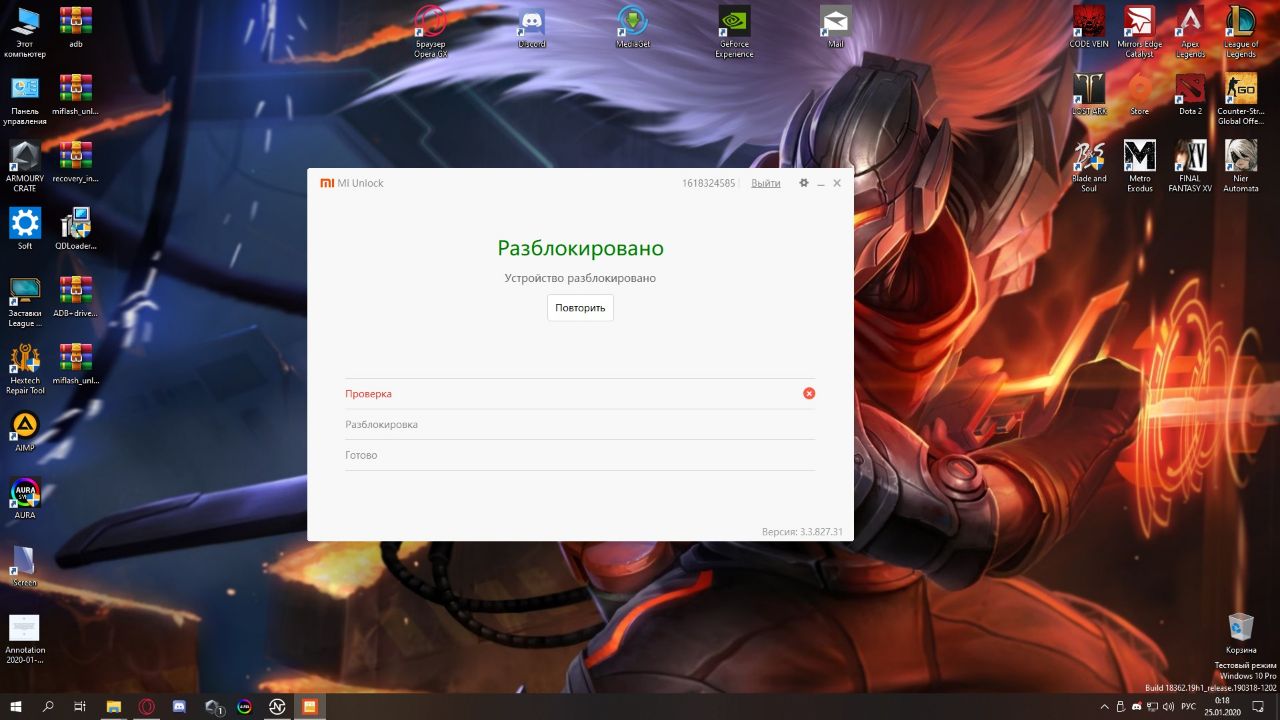The height and width of the screenshot is (720, 1280).
Task: Click the Mi logo in title bar
Action: coord(326,183)
